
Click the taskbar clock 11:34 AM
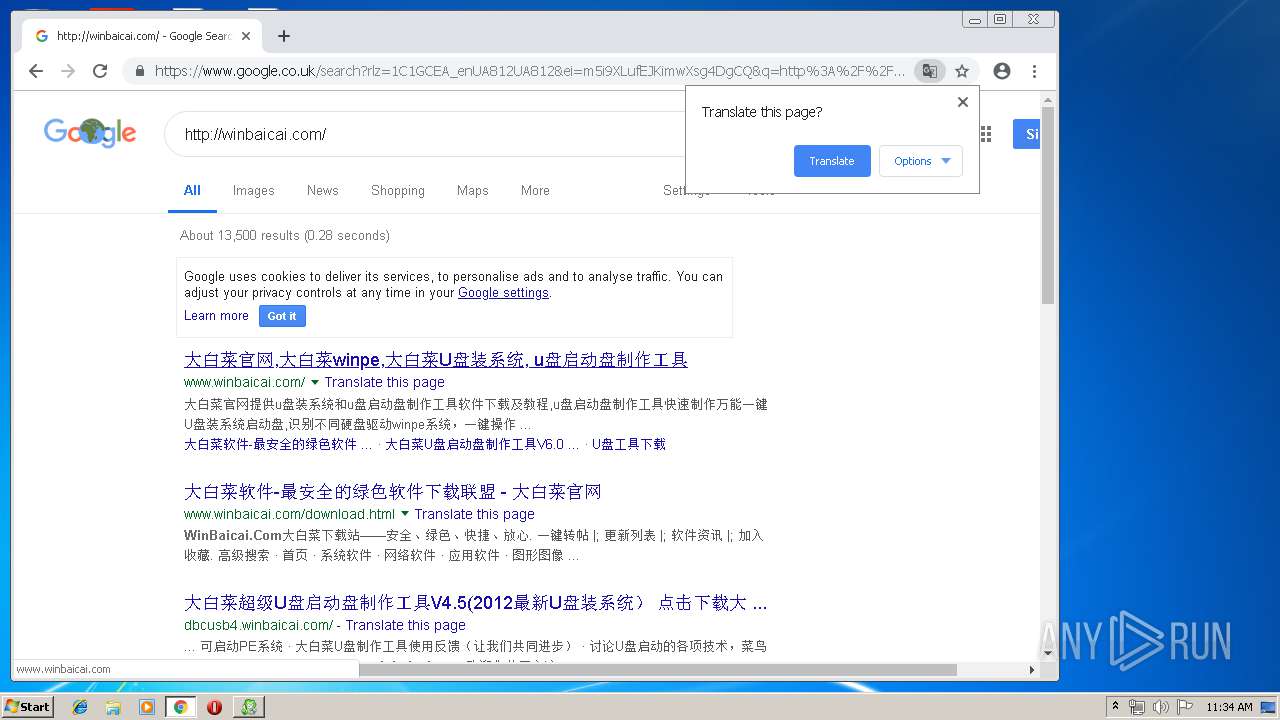tap(1229, 707)
